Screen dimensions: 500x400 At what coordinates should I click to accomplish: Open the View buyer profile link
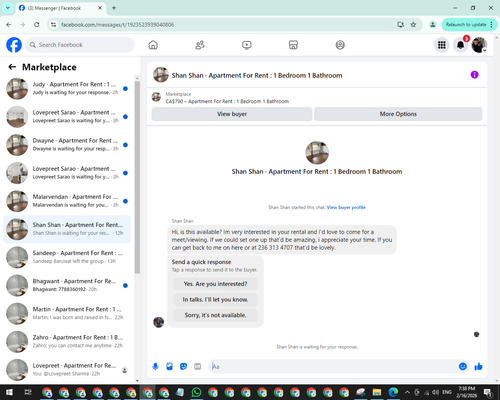346,207
